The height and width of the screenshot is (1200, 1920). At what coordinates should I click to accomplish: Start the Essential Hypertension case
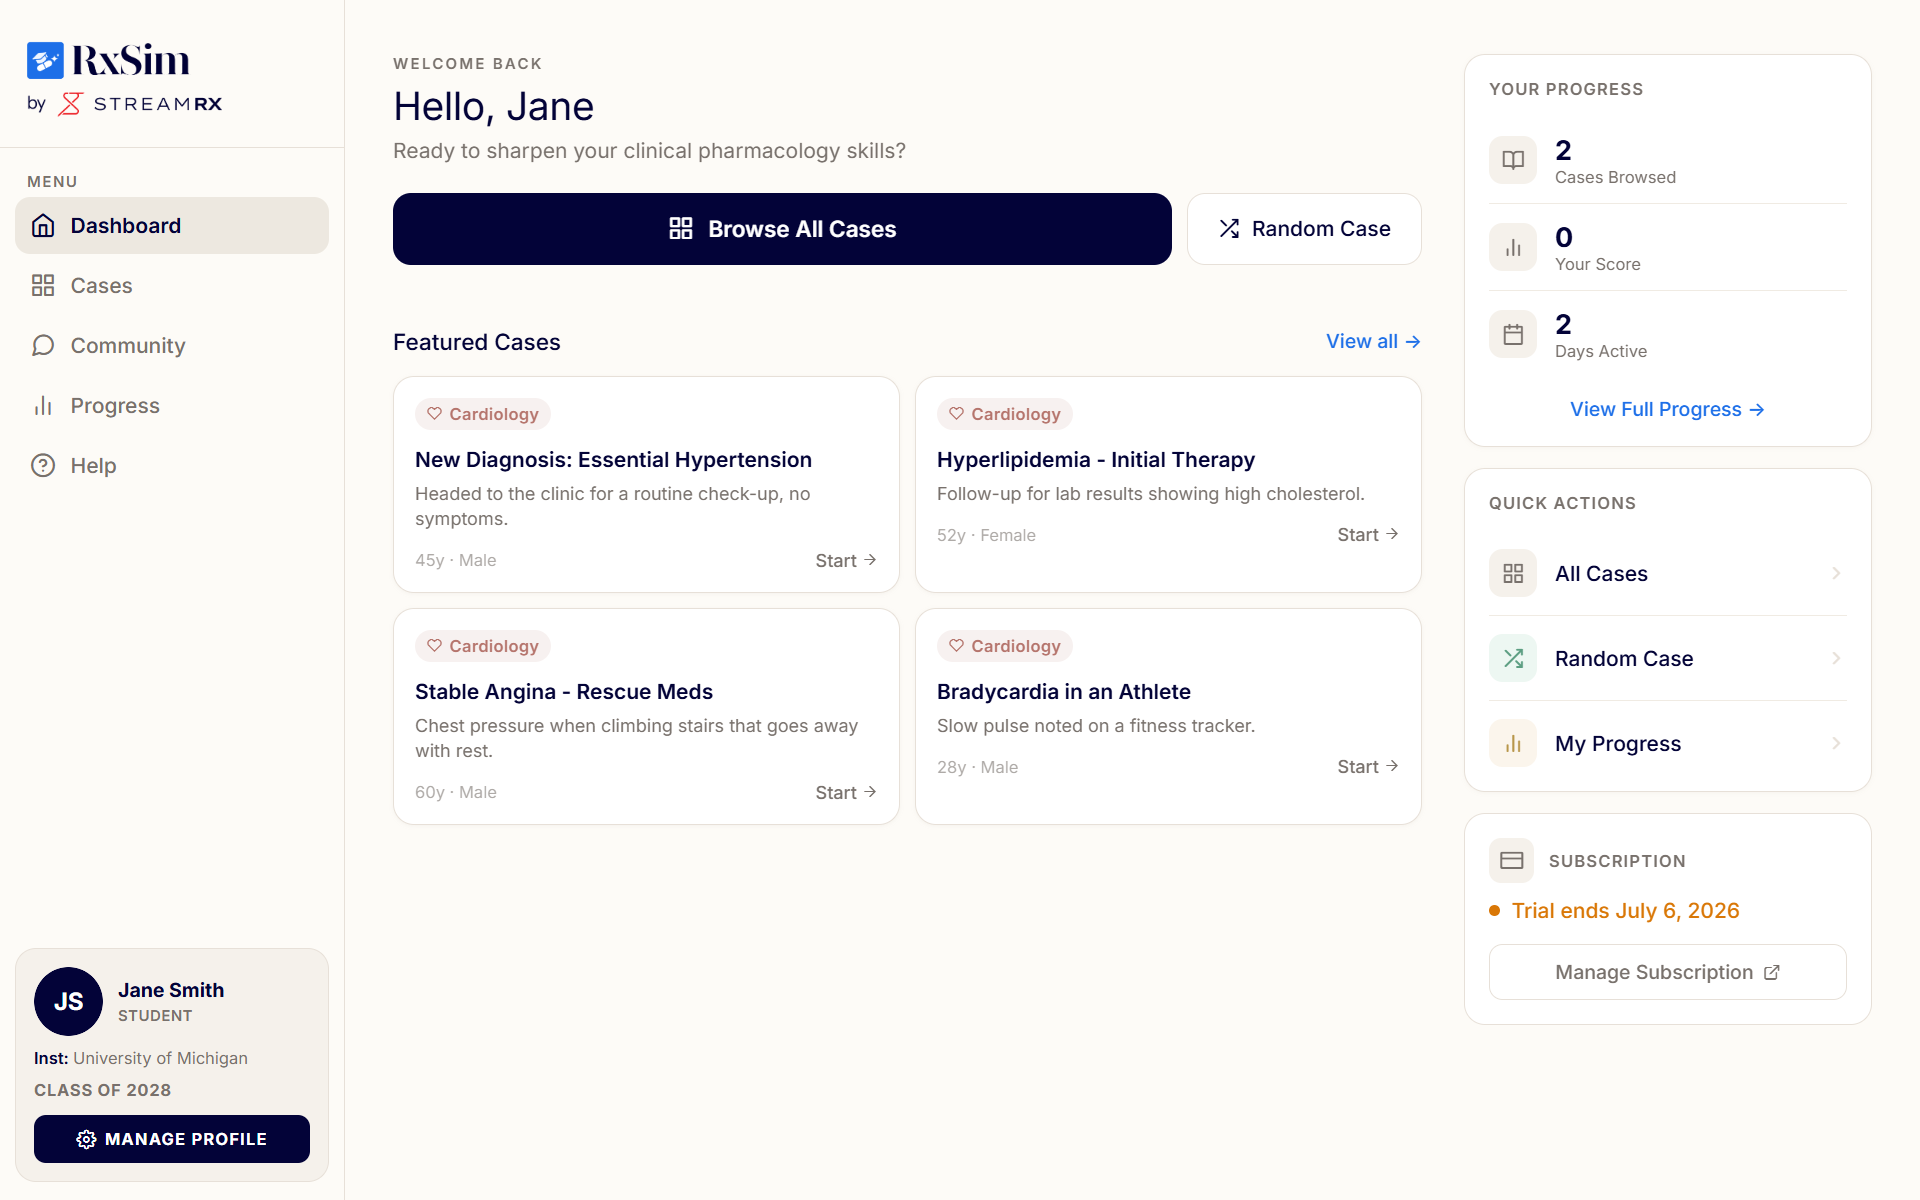[x=846, y=561]
